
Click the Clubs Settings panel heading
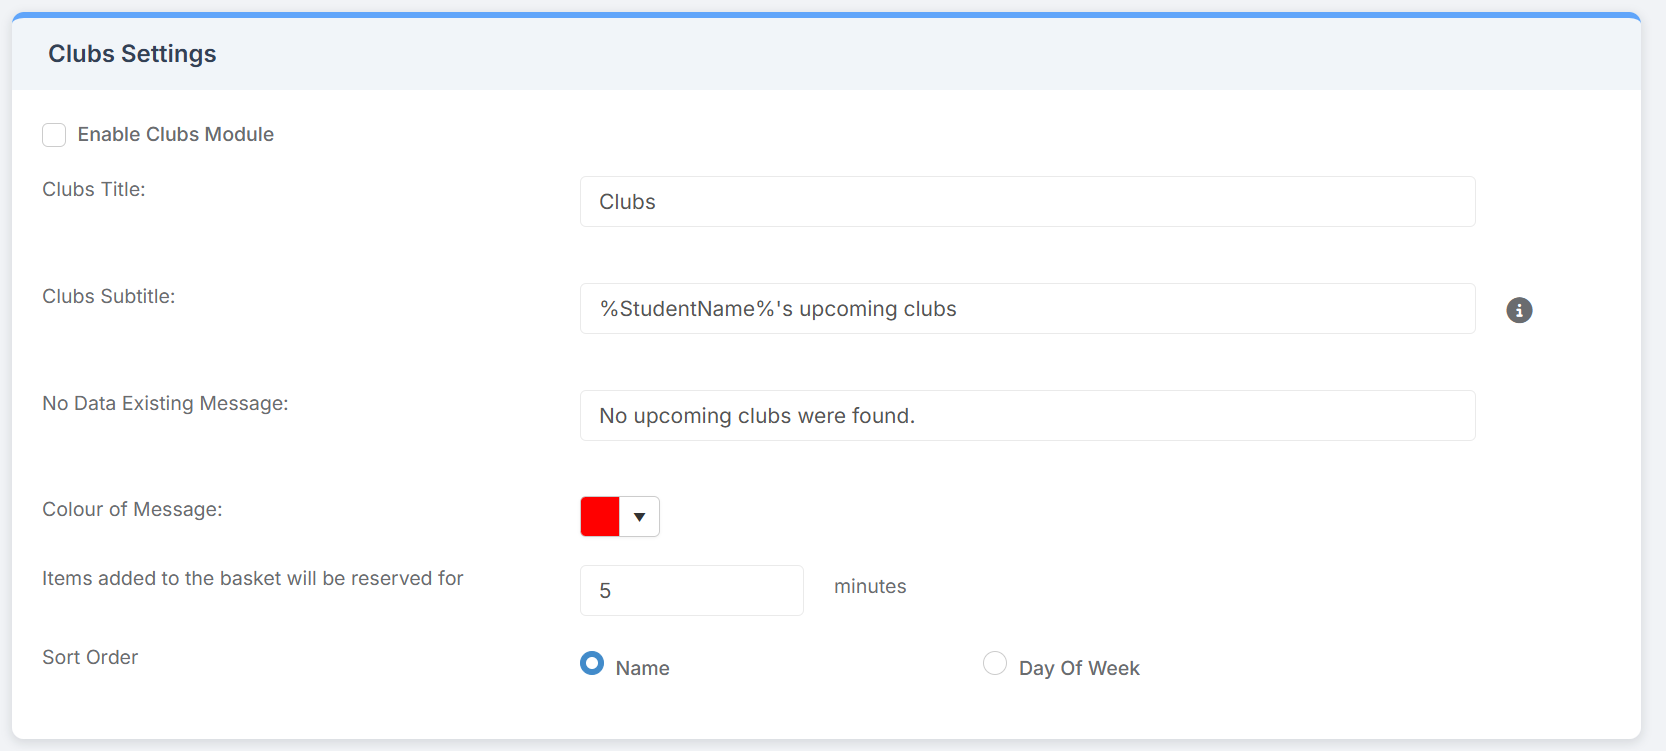(x=132, y=54)
